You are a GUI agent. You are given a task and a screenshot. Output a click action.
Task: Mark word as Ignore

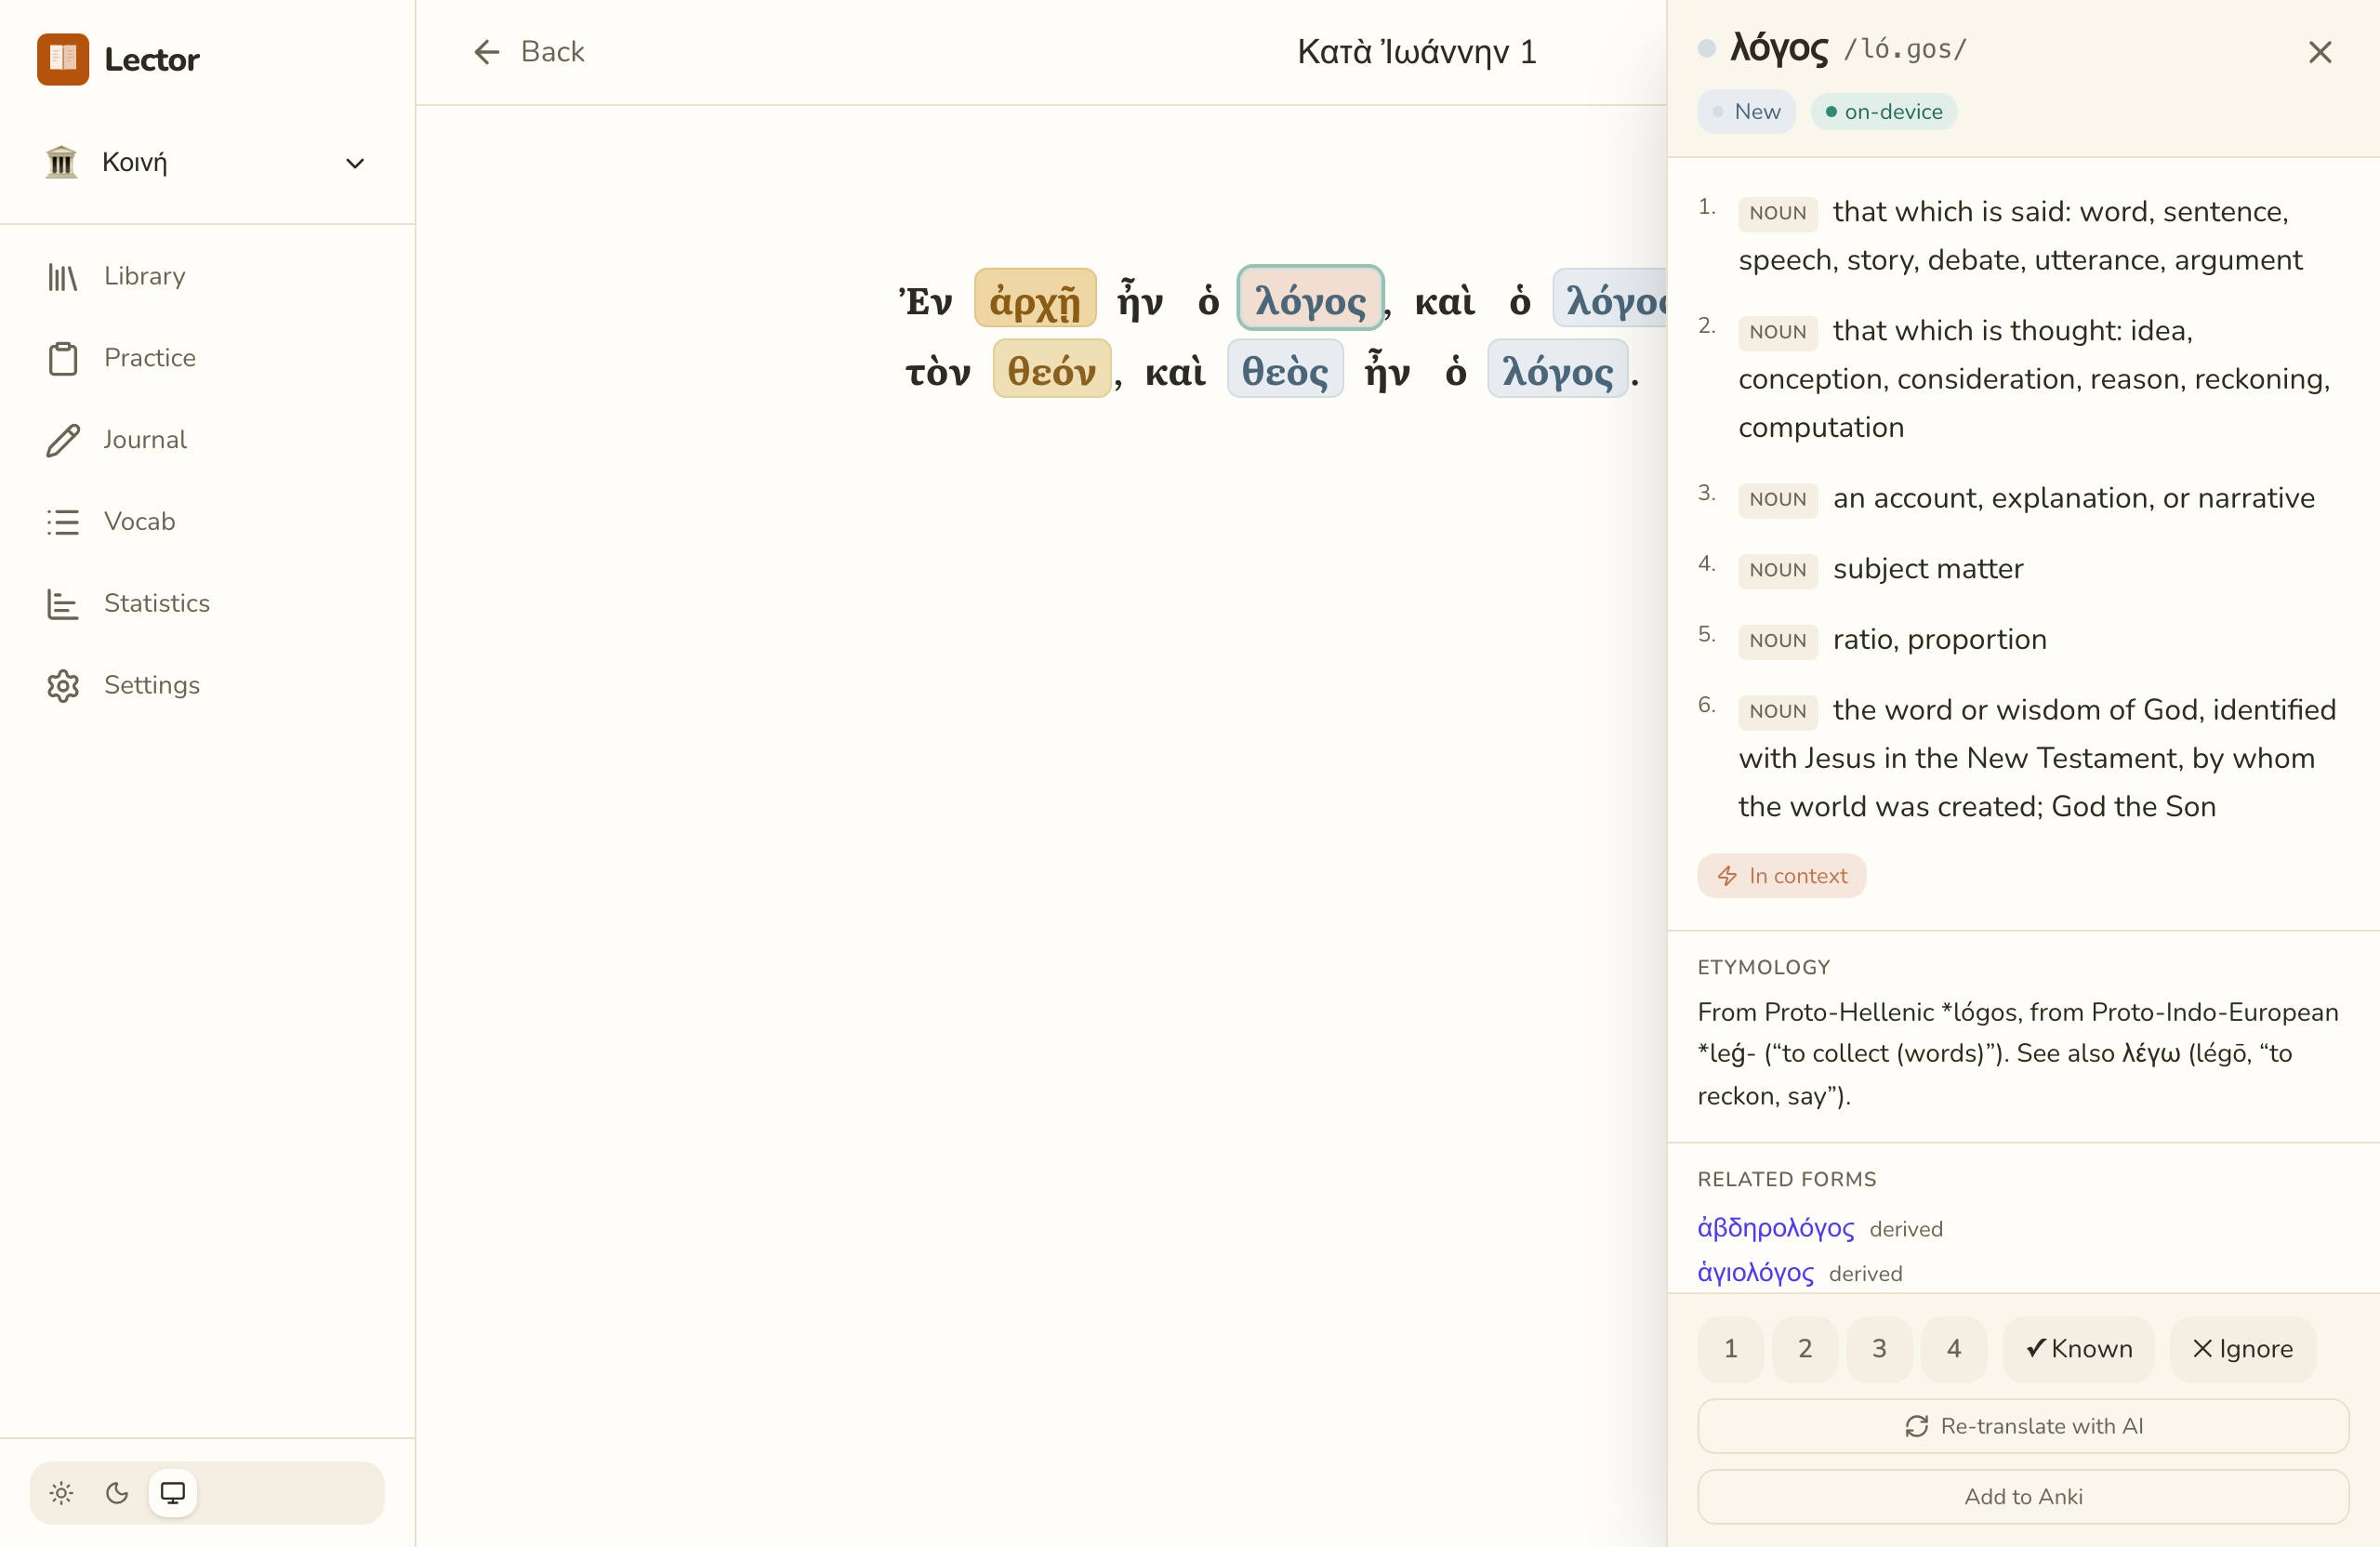tap(2243, 1348)
